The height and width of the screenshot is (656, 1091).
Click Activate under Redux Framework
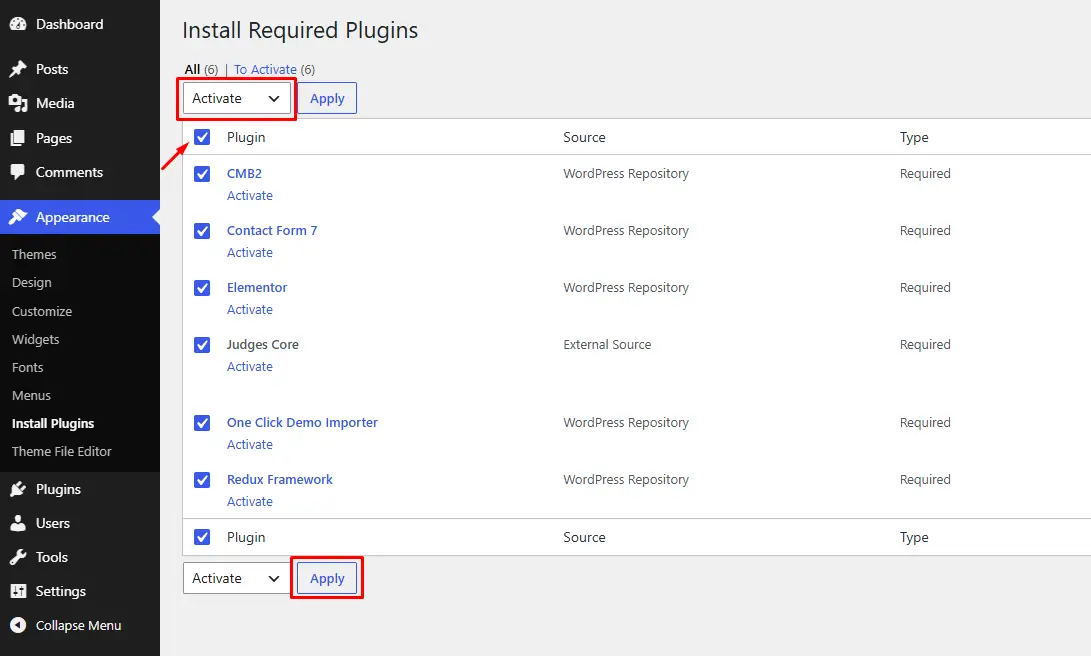[x=250, y=502]
